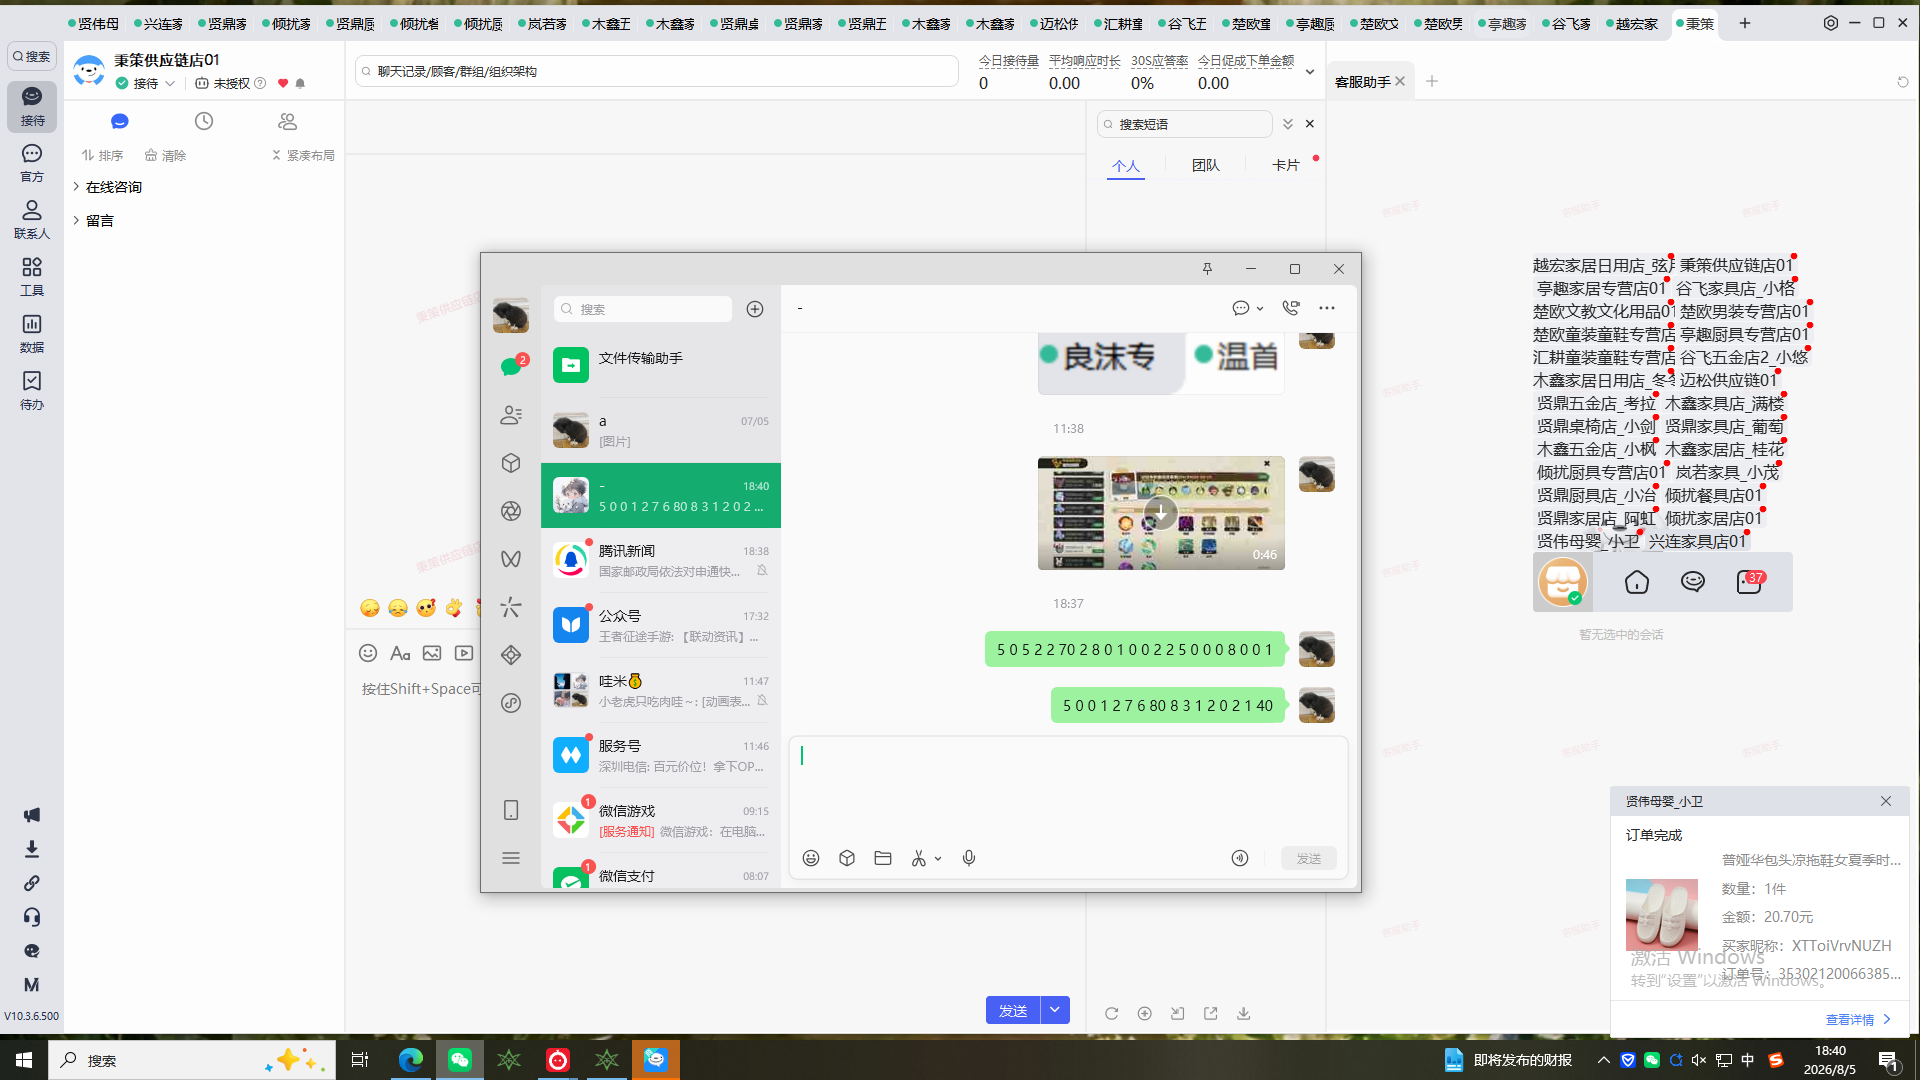Click WeChat voice input microphone icon
Viewport: 1920px width, 1080px height.
(x=969, y=858)
